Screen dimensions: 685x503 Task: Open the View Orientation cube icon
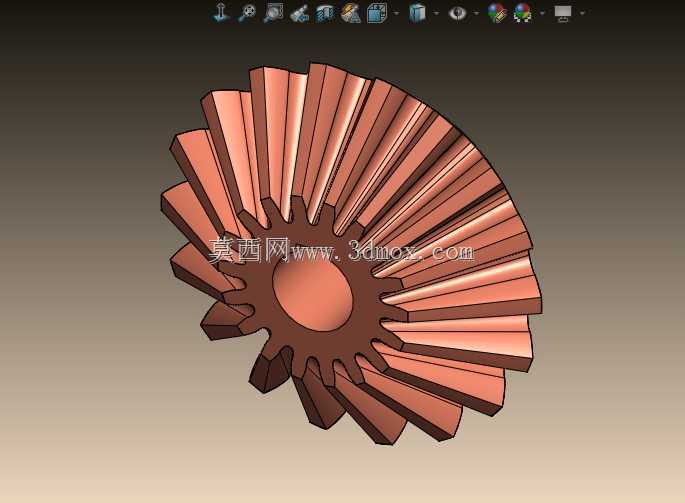point(377,13)
